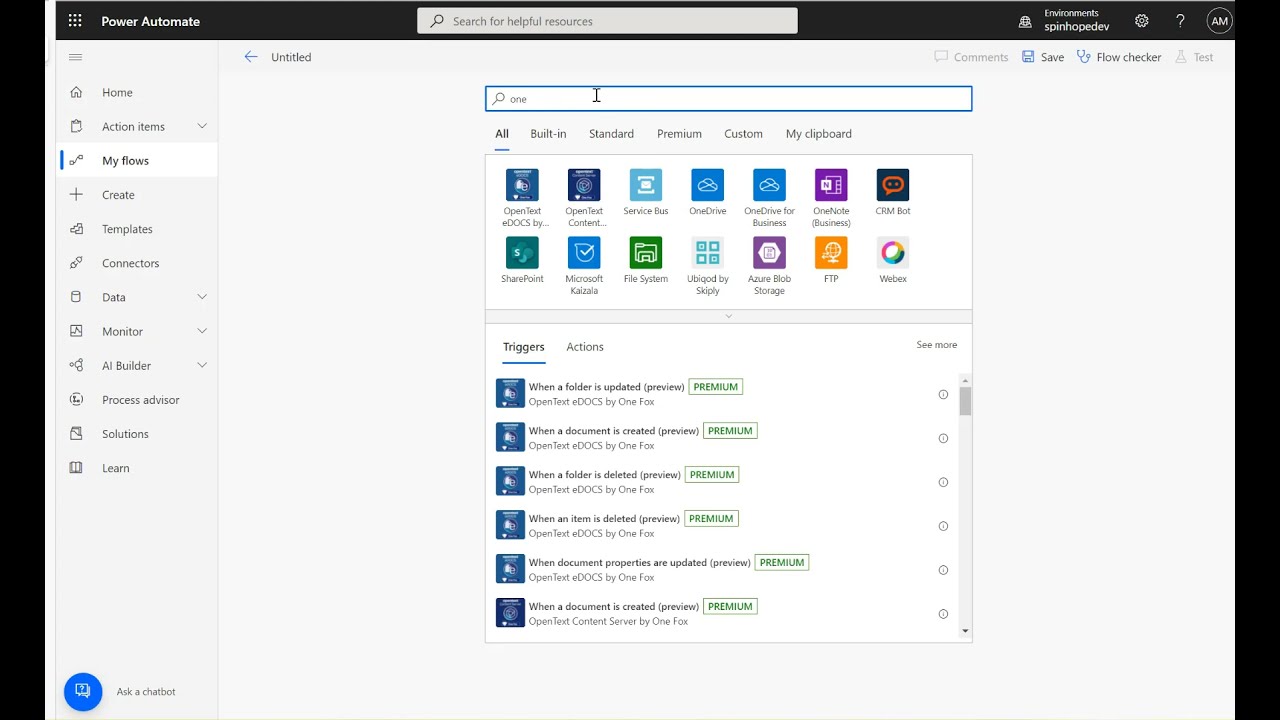Expand the Monitor menu chevron
Viewport: 1280px width, 720px height.
click(202, 331)
